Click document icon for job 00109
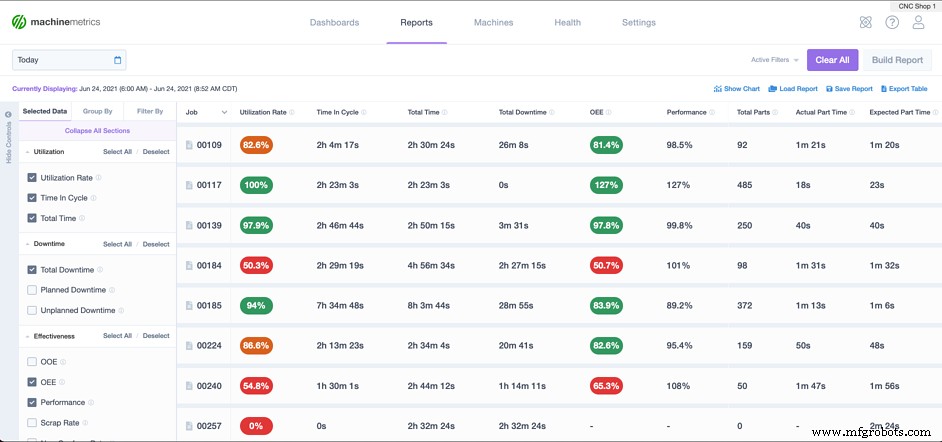Screen dimensions: 942x442 coord(189,145)
